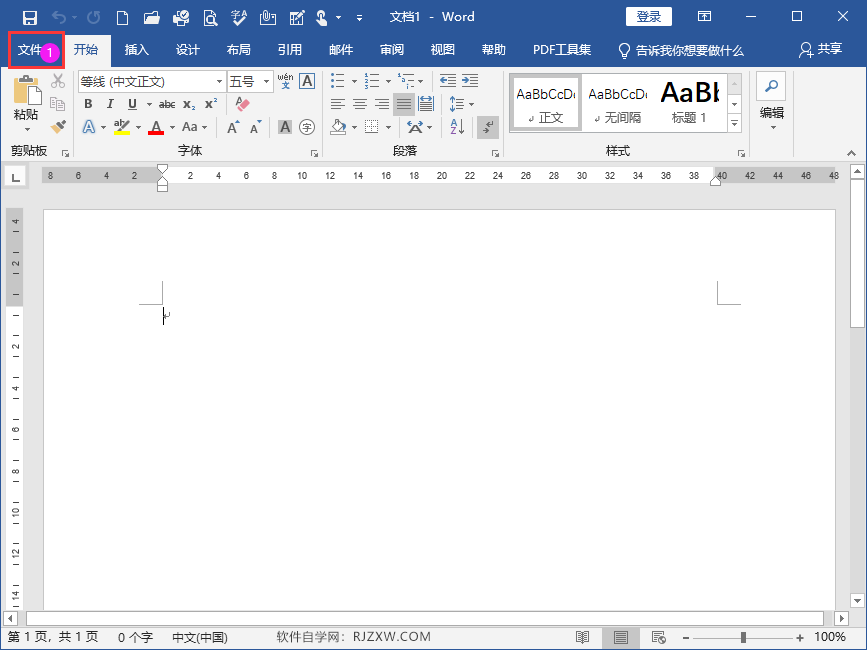Click the 登录 sign-in button
This screenshot has width=867, height=650.
pos(649,17)
